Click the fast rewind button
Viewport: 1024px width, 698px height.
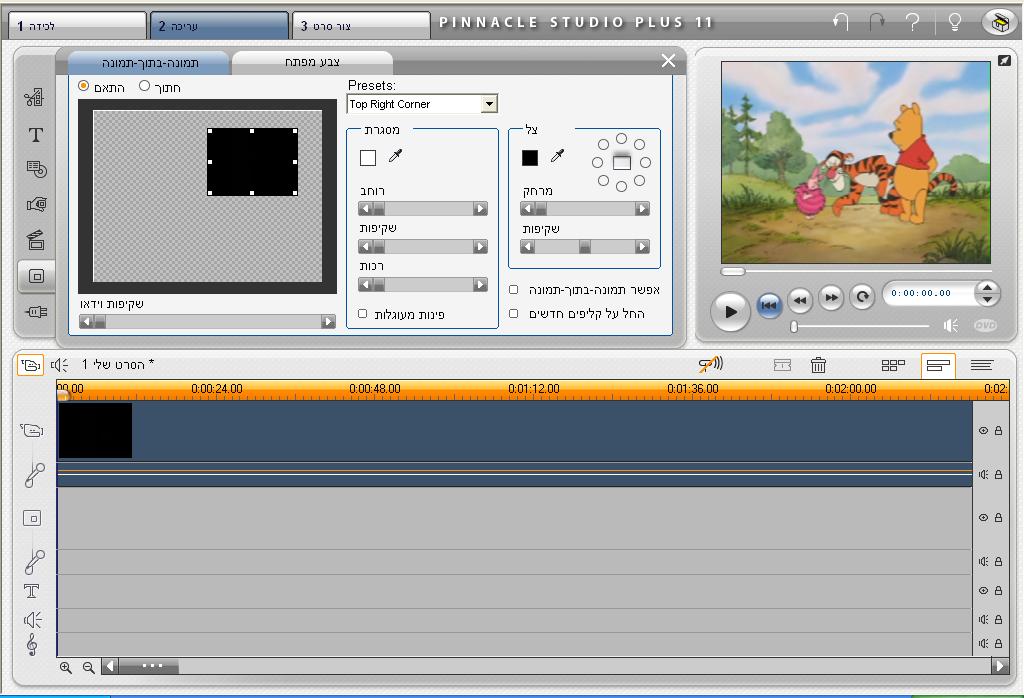800,300
